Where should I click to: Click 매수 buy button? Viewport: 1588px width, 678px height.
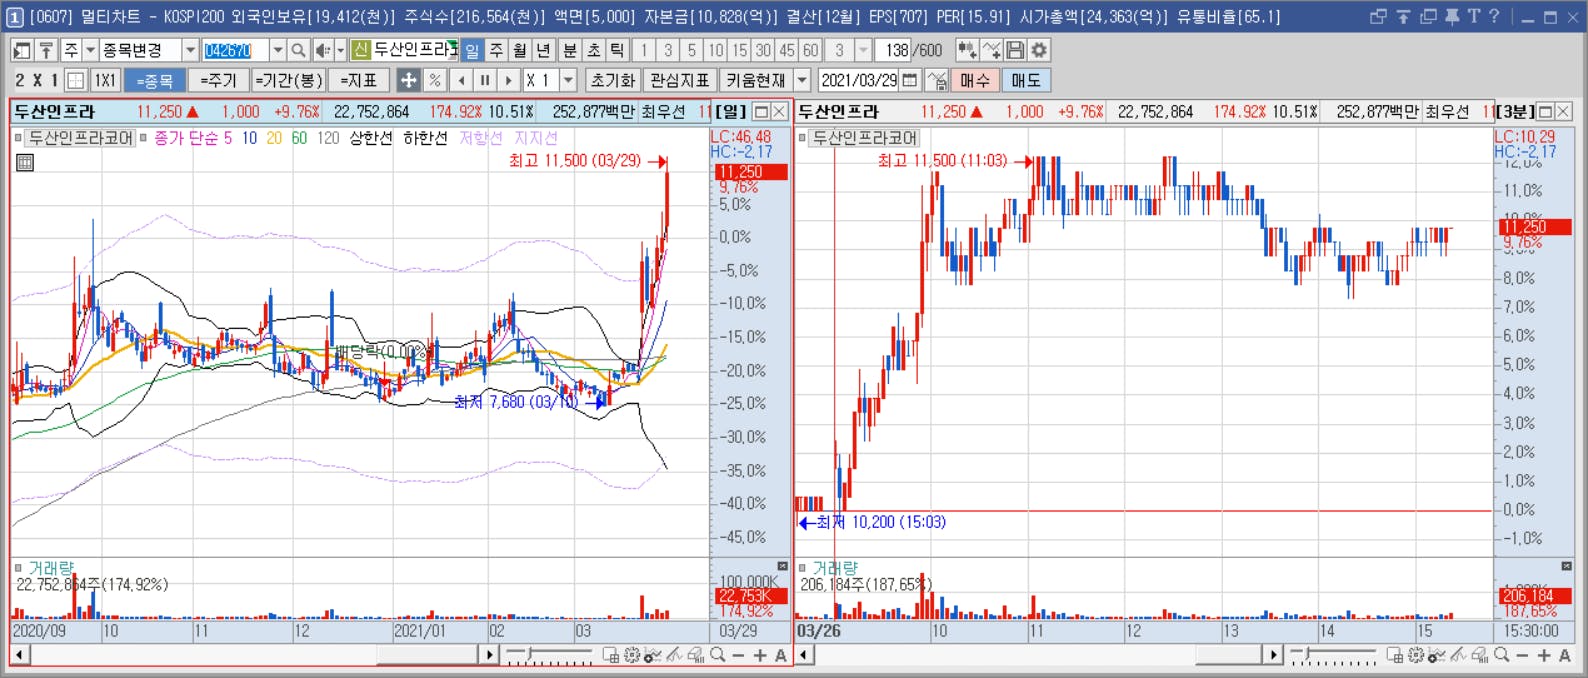974,80
